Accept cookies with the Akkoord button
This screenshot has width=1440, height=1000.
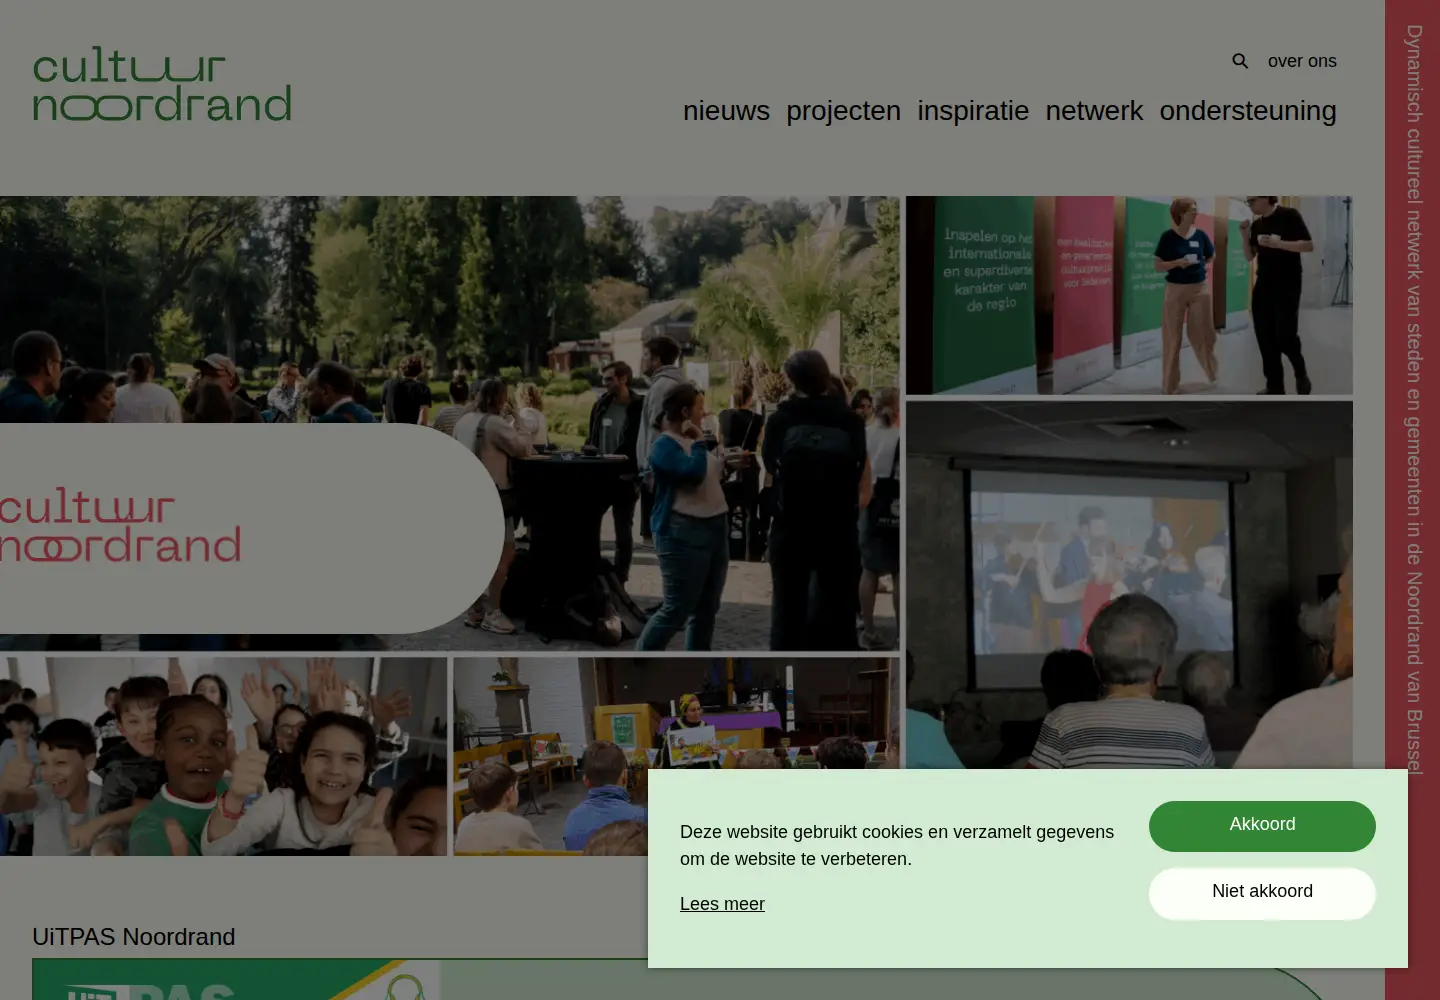[1262, 826]
